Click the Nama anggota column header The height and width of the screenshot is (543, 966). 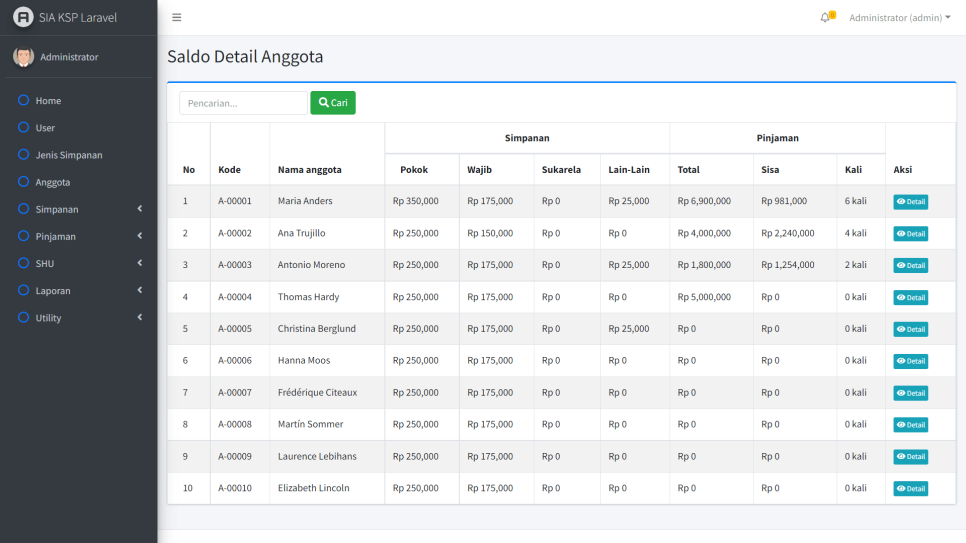pyautogui.click(x=309, y=169)
